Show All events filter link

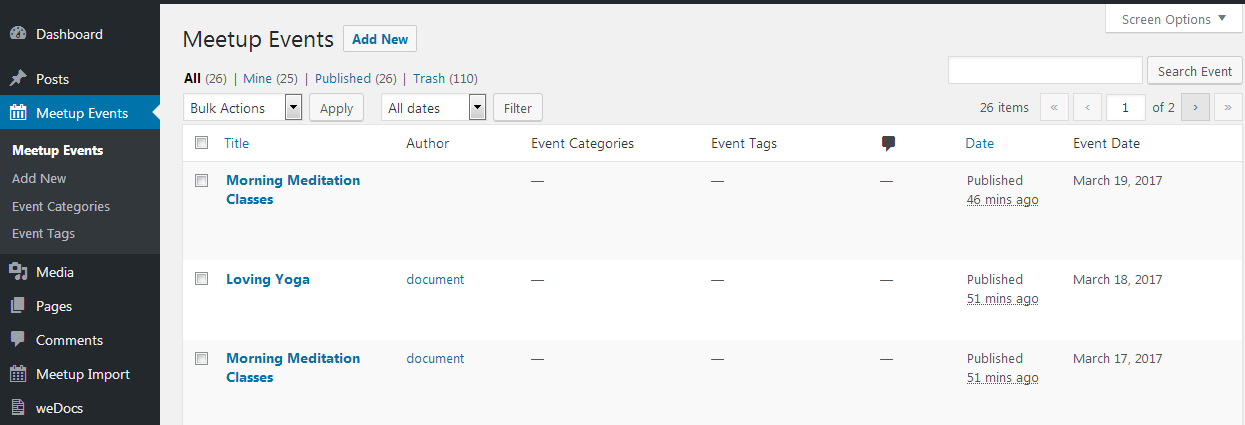(192, 78)
